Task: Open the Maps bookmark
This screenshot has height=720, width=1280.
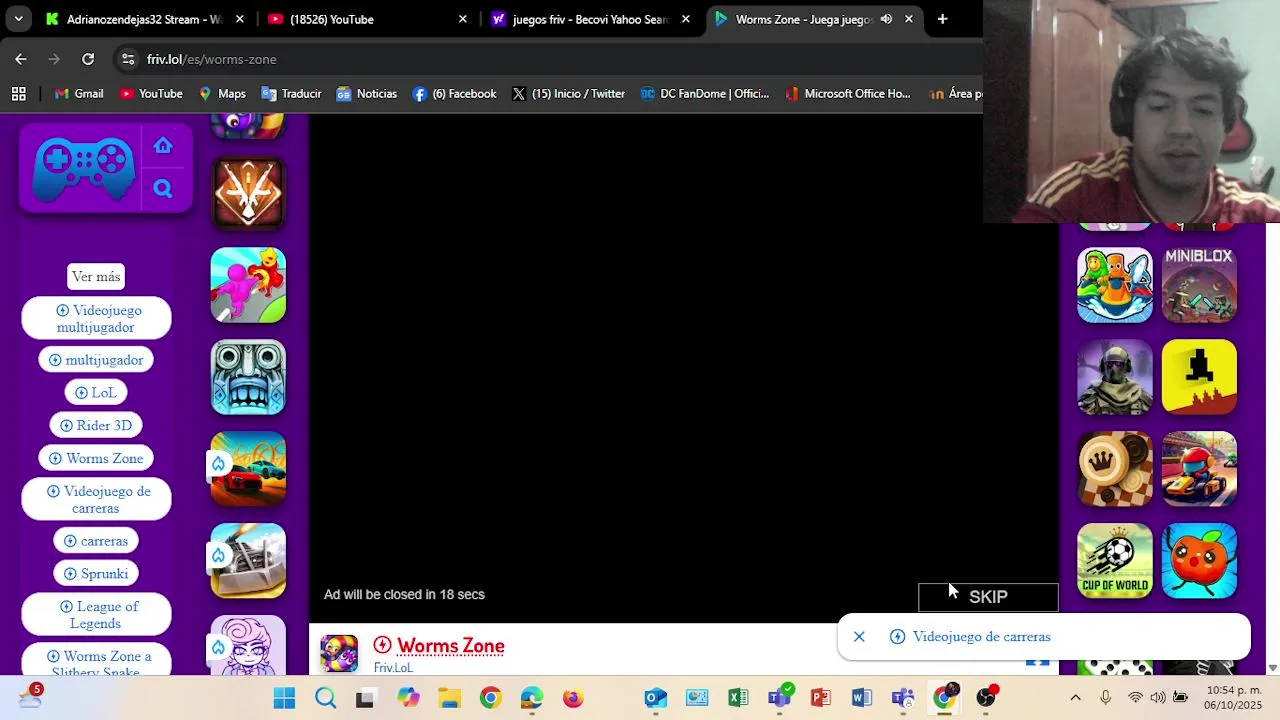Action: click(222, 94)
